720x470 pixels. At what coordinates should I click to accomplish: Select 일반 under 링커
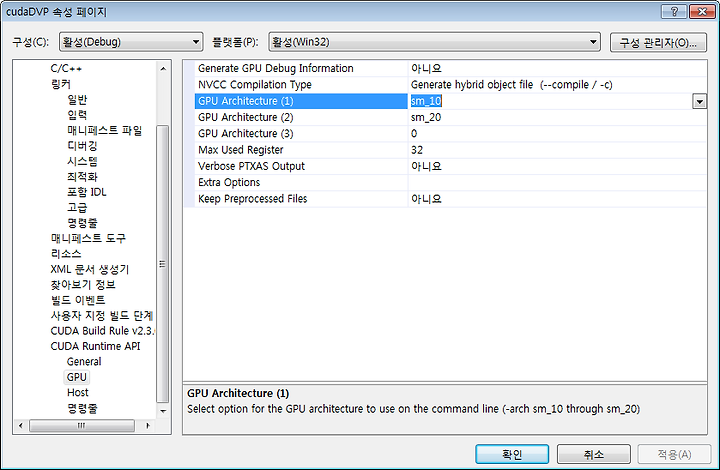[x=77, y=100]
